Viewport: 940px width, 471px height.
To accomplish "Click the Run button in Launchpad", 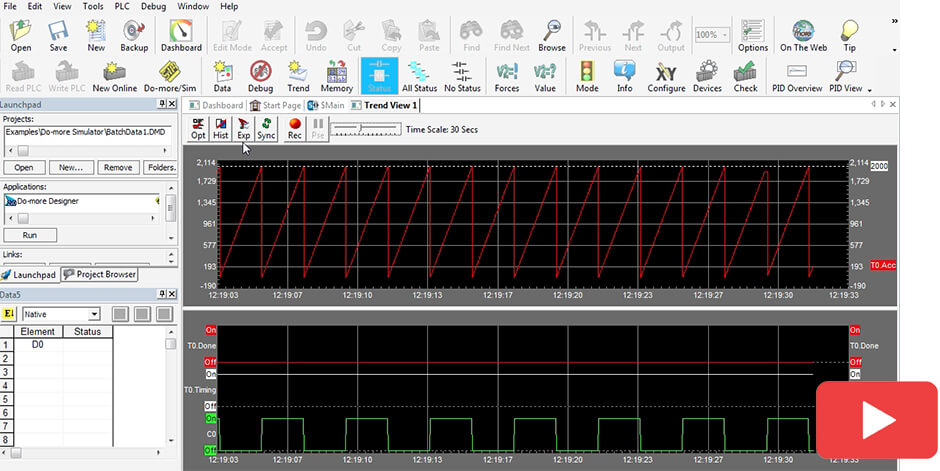I will pyautogui.click(x=30, y=235).
